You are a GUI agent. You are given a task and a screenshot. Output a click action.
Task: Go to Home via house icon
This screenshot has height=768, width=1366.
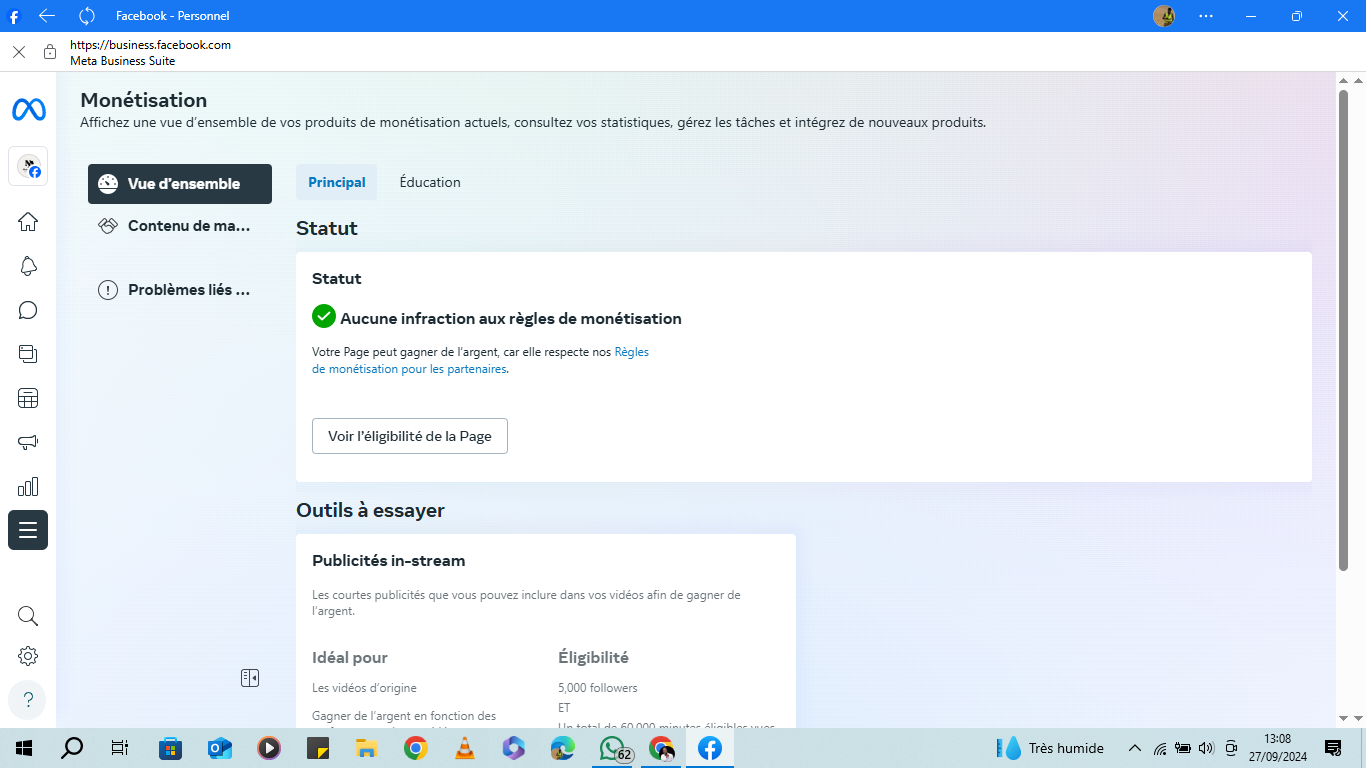(x=28, y=222)
